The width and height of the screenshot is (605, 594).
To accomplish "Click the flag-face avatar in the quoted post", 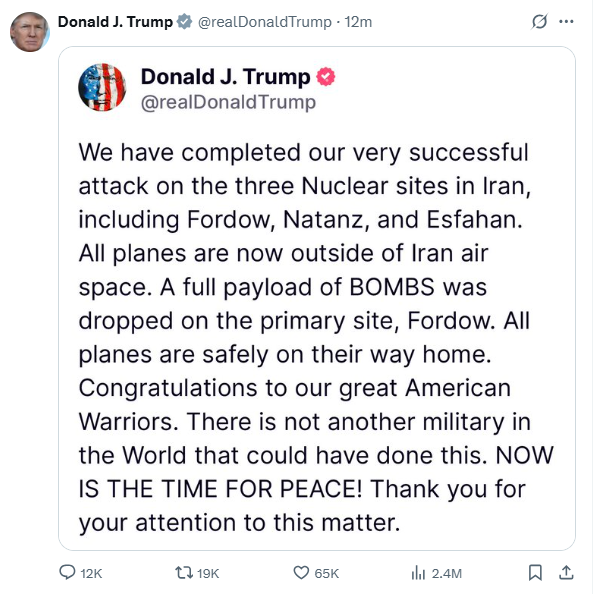I will pyautogui.click(x=102, y=87).
